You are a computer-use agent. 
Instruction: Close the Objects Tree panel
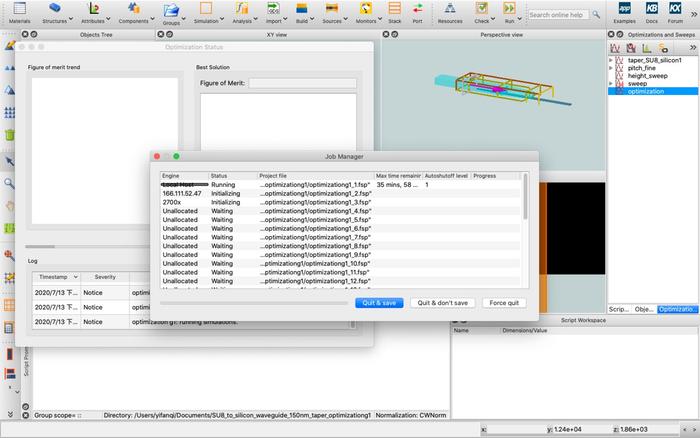[x=25, y=34]
